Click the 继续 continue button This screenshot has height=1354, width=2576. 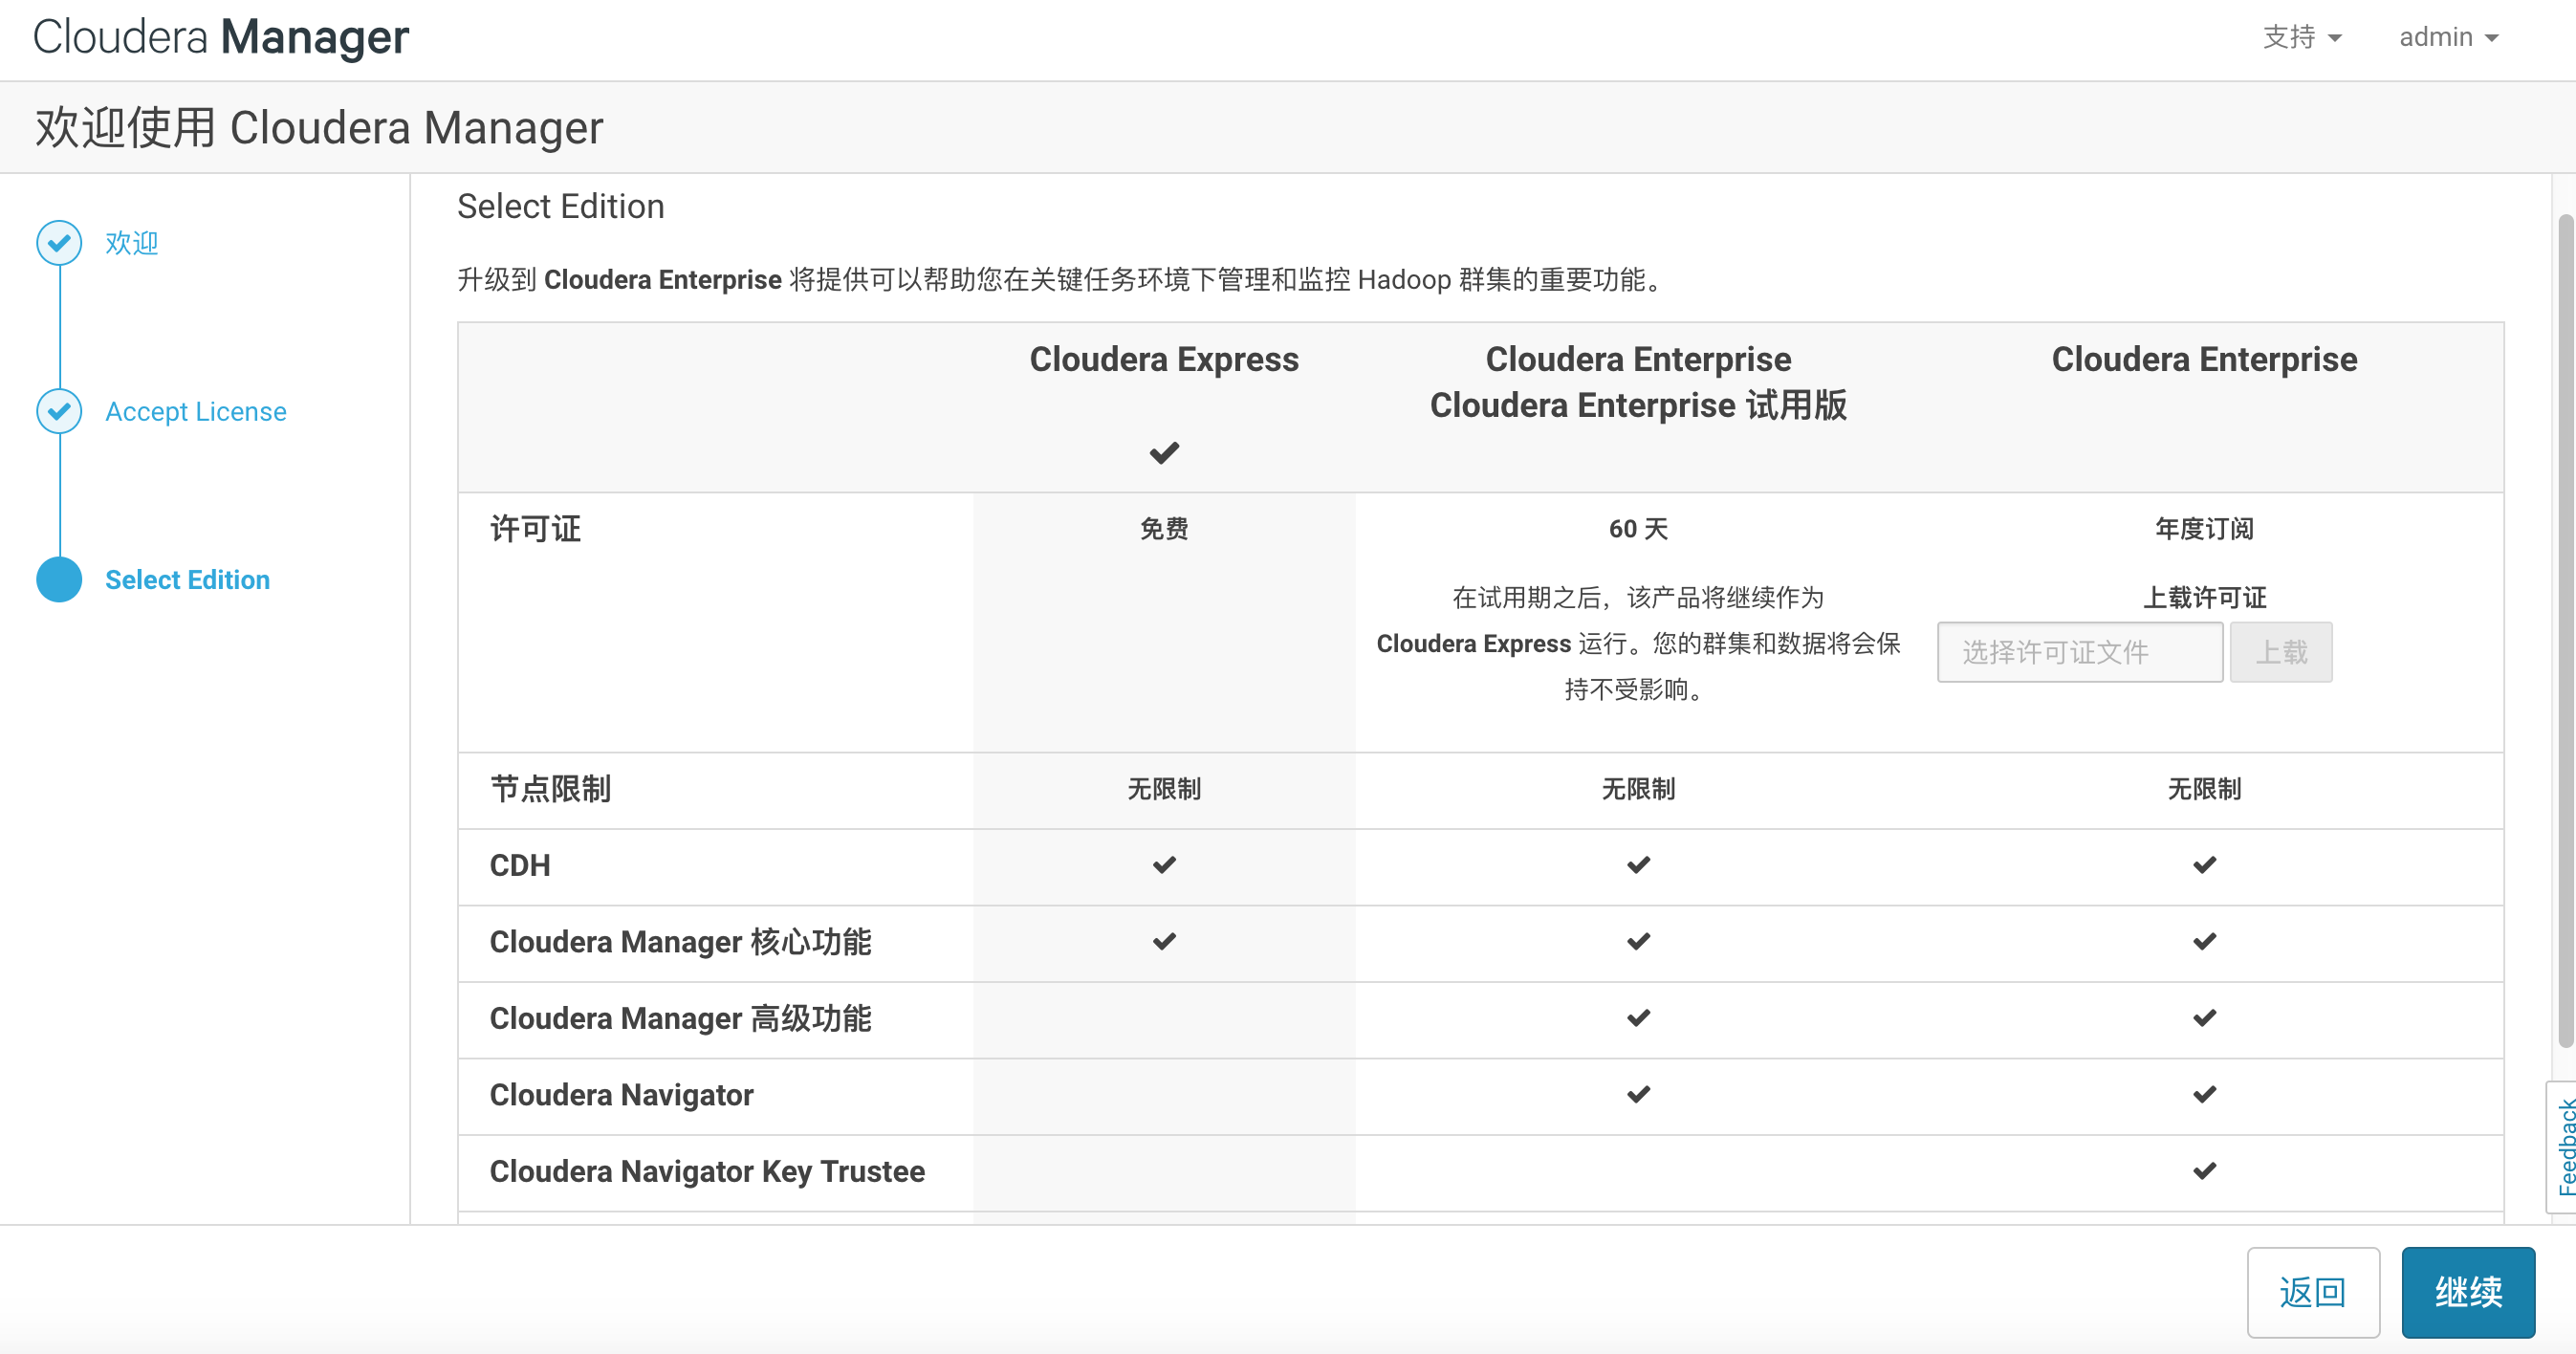pyautogui.click(x=2468, y=1292)
